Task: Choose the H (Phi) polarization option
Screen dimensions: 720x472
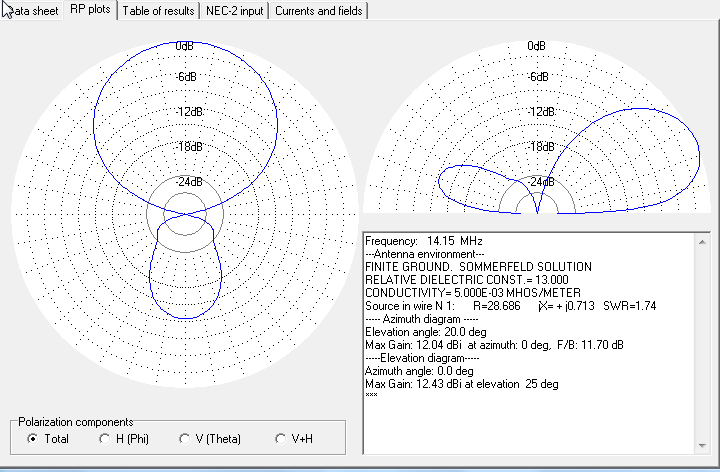Action: tap(105, 439)
